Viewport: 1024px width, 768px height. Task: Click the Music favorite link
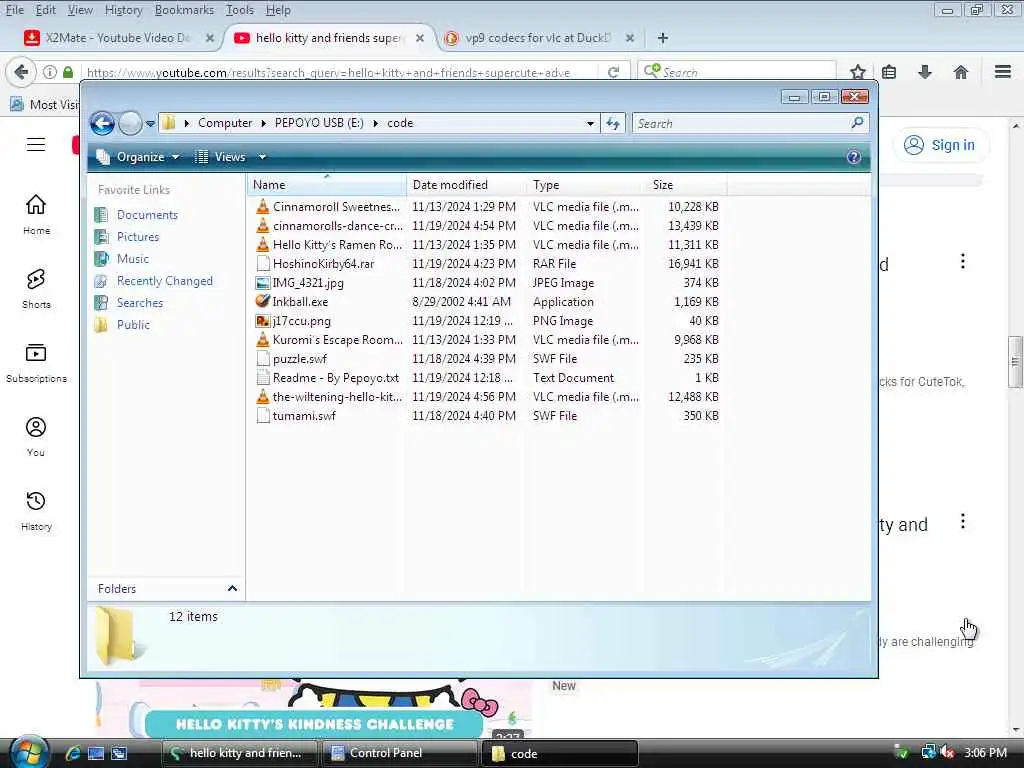point(133,259)
